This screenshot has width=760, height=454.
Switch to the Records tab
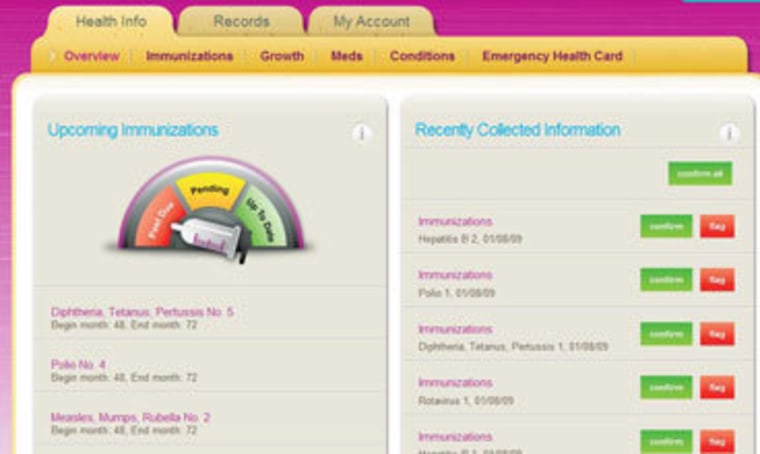[x=241, y=22]
